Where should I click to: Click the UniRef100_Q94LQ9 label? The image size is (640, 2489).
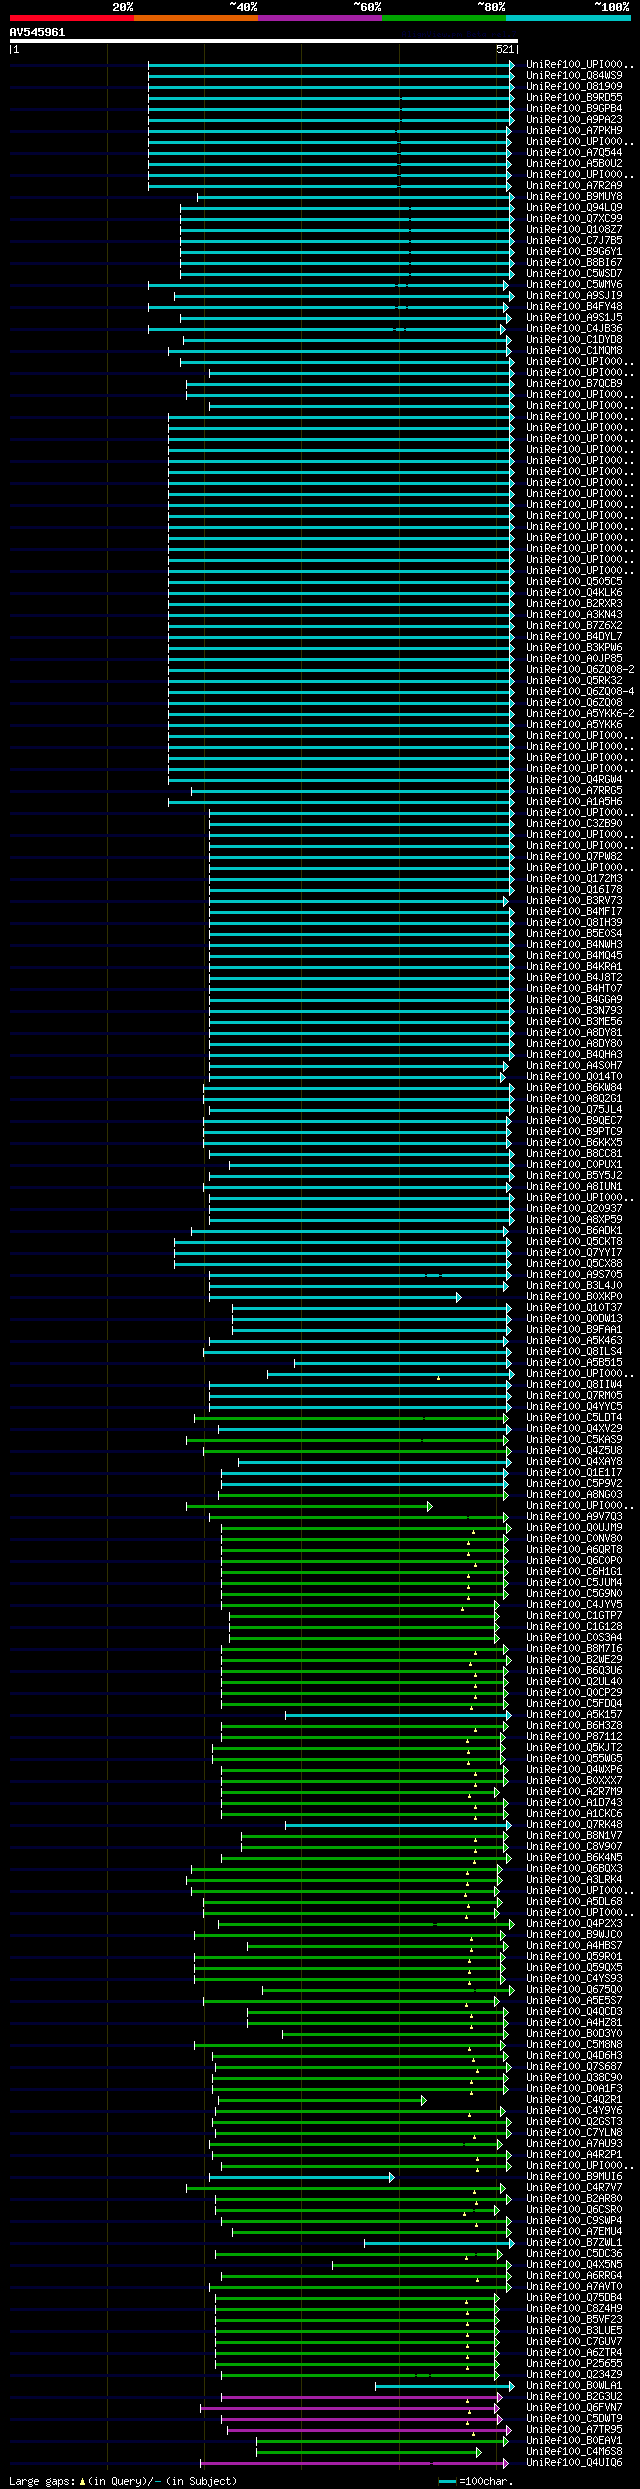pos(574,207)
